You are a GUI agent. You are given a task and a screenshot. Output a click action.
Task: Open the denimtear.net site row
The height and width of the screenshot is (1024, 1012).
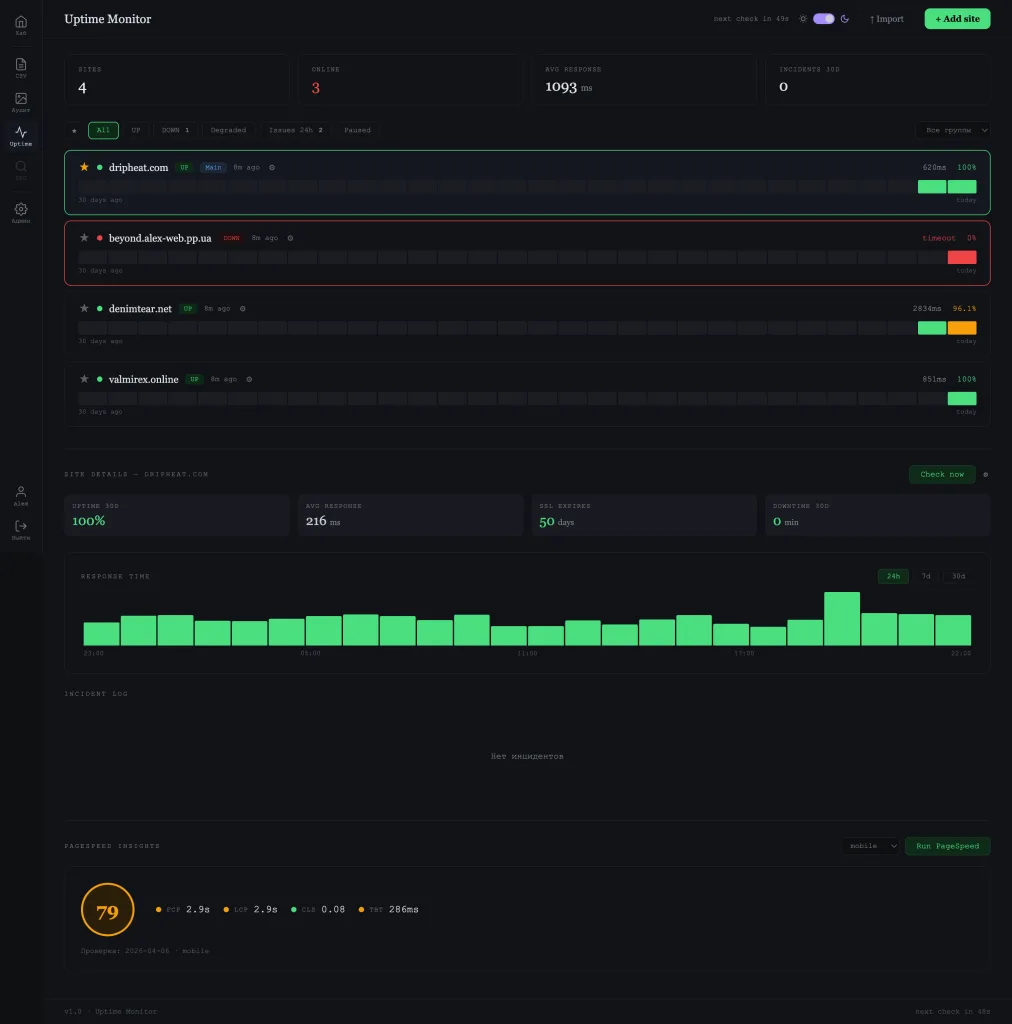527,324
